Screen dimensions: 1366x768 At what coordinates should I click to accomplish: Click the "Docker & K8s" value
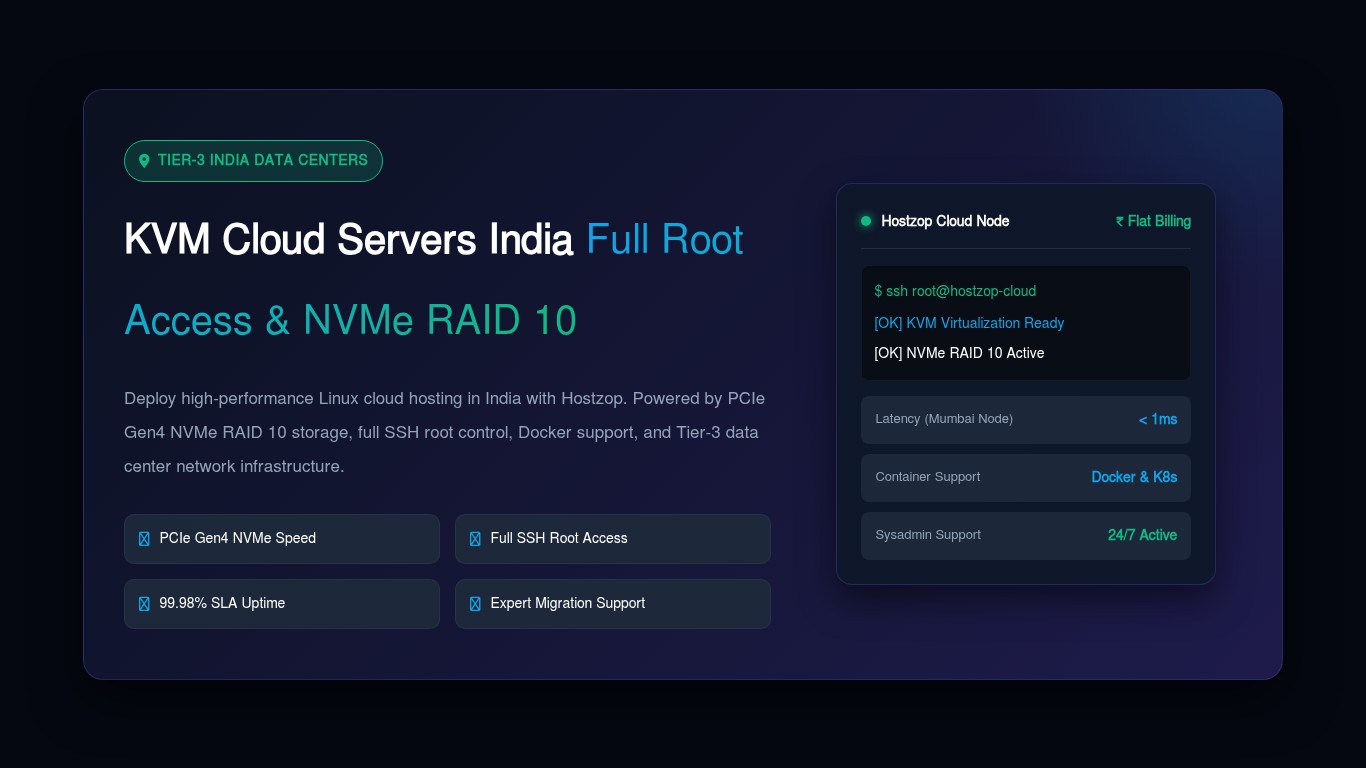point(1134,478)
